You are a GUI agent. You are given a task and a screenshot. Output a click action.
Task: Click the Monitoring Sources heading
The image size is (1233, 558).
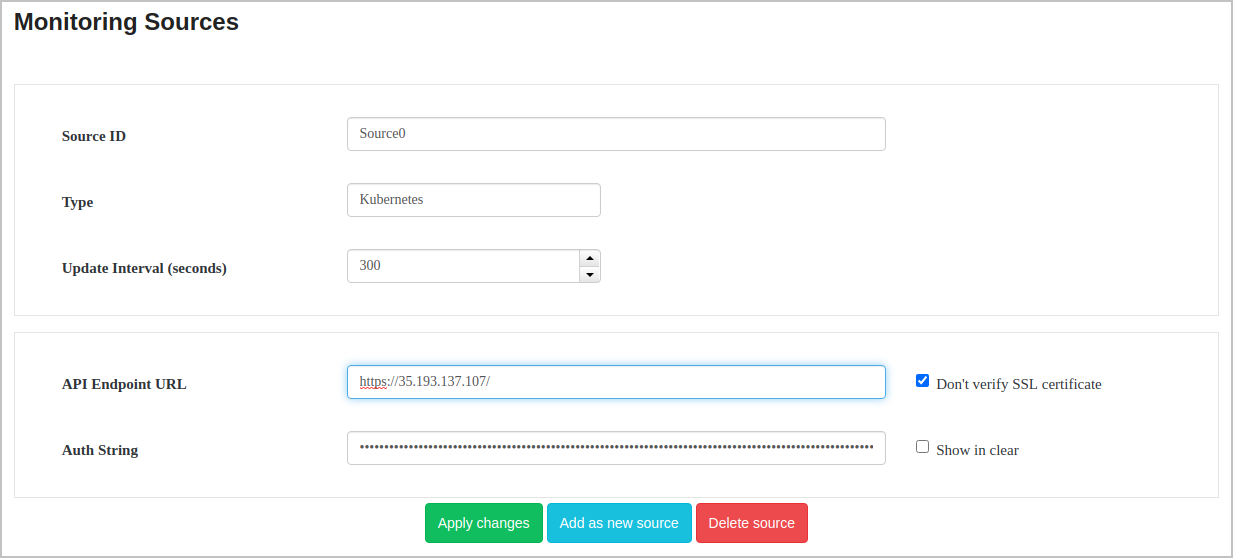(x=127, y=22)
